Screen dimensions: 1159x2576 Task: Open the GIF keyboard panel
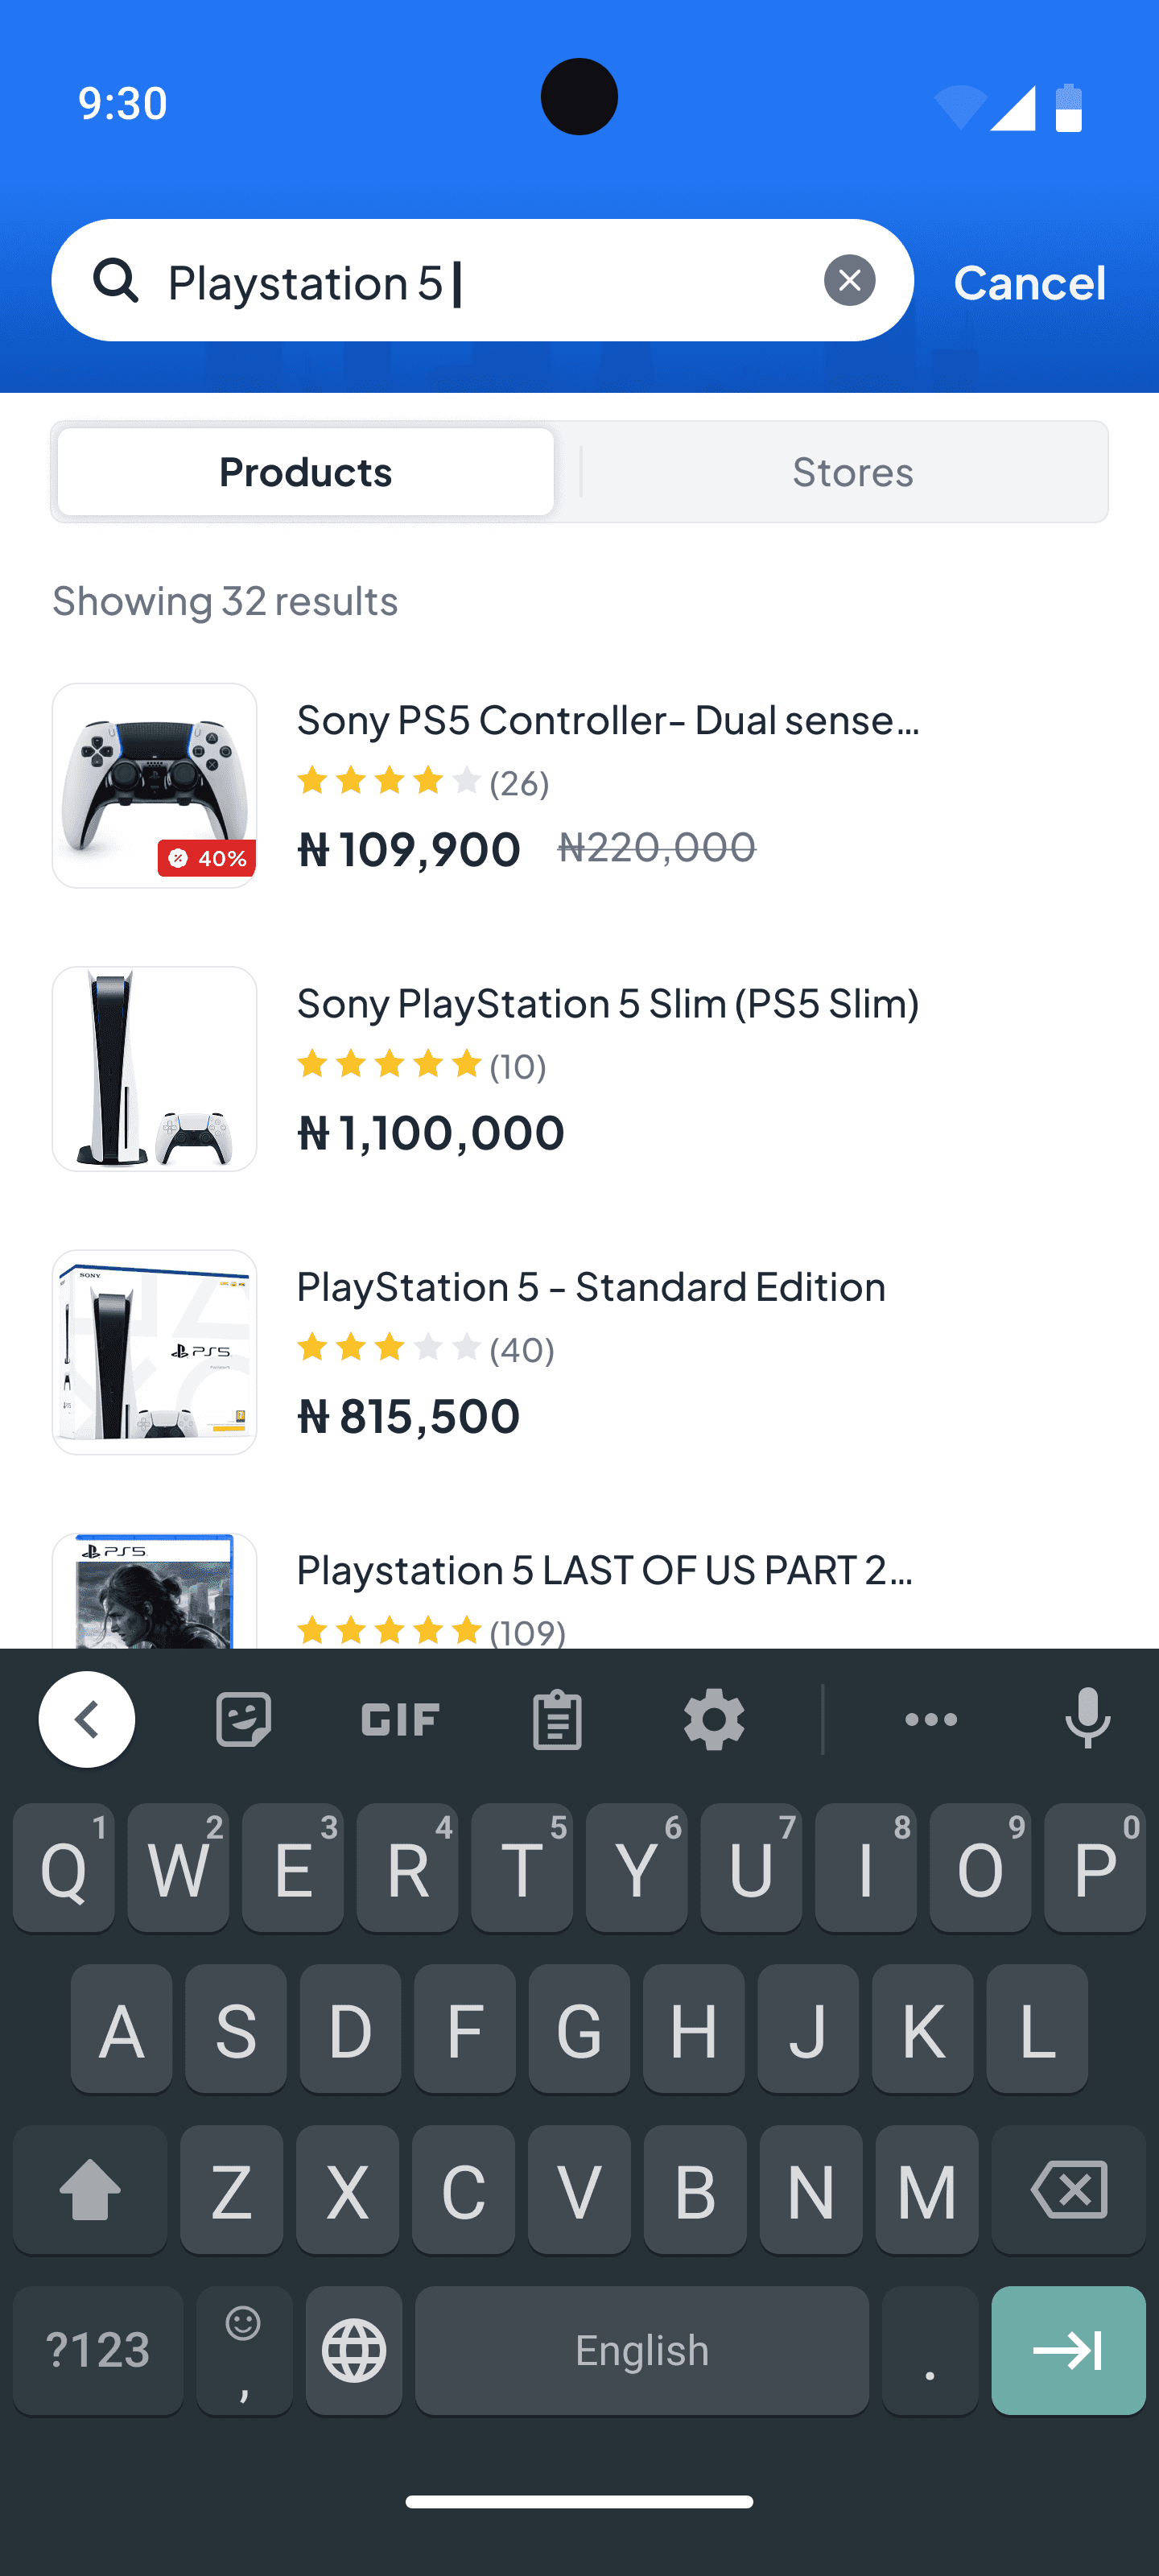point(400,1719)
